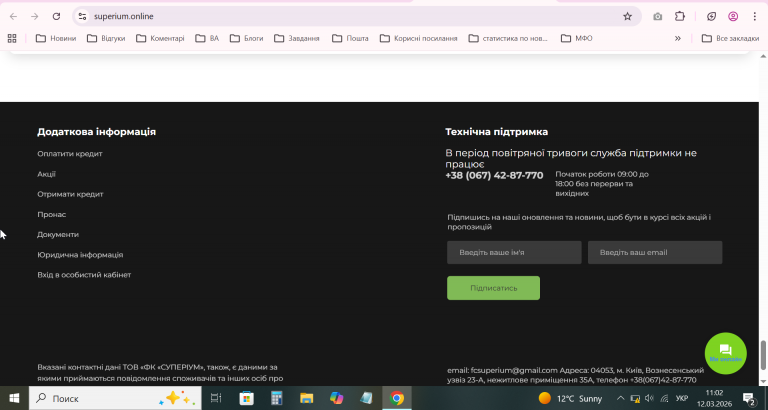Switch to Chrome in the taskbar
The image size is (768, 410).
(397, 398)
